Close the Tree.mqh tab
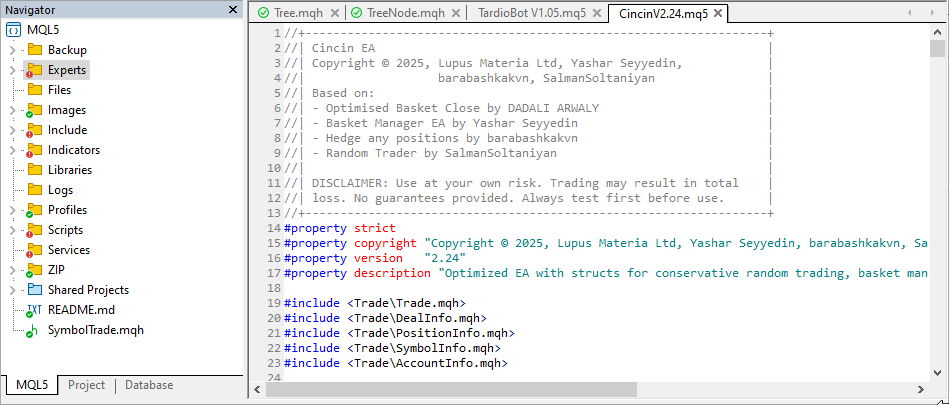The width and height of the screenshot is (949, 405). tap(336, 13)
